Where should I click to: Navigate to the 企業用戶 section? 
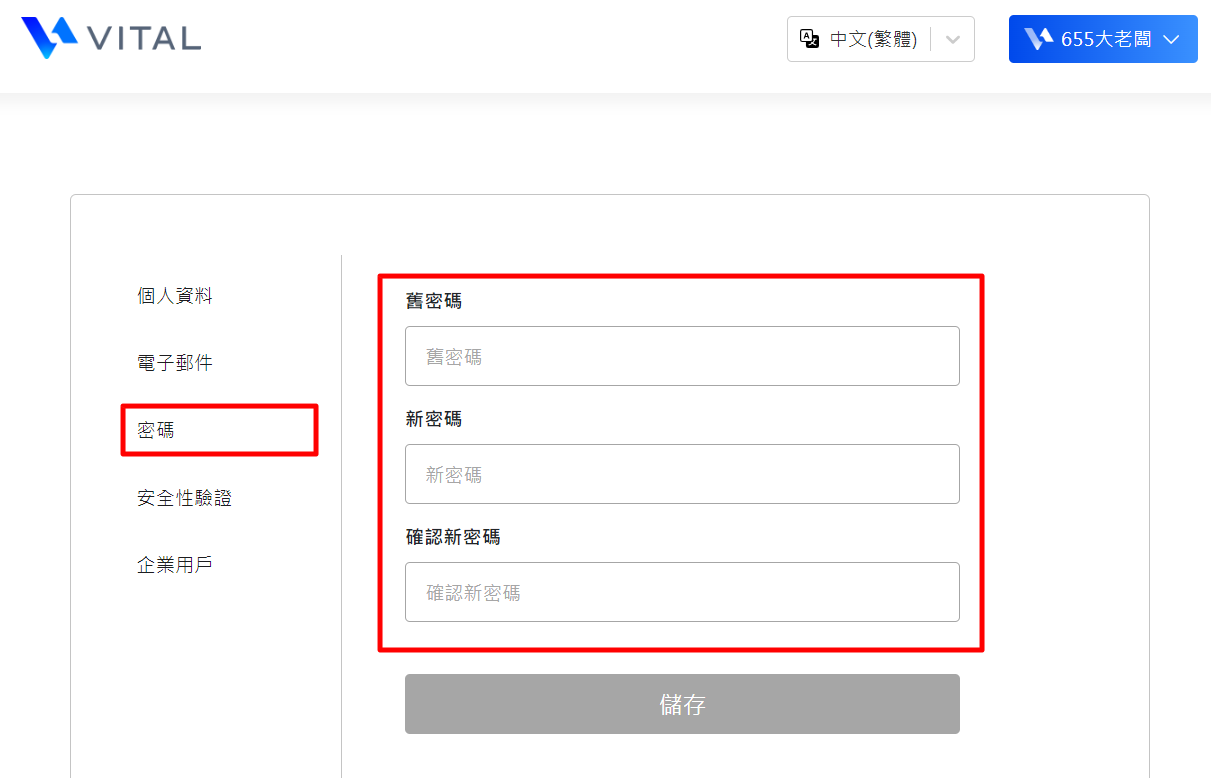click(x=175, y=565)
